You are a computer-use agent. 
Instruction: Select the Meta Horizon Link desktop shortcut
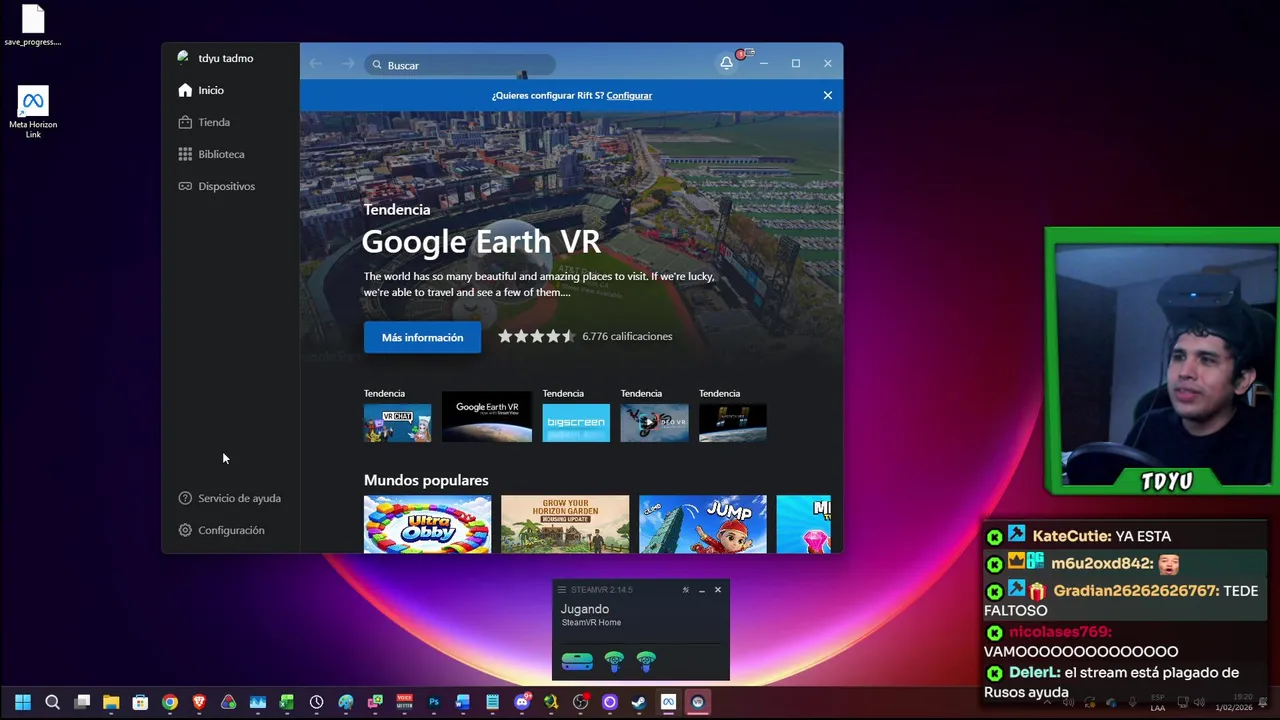coord(33,112)
